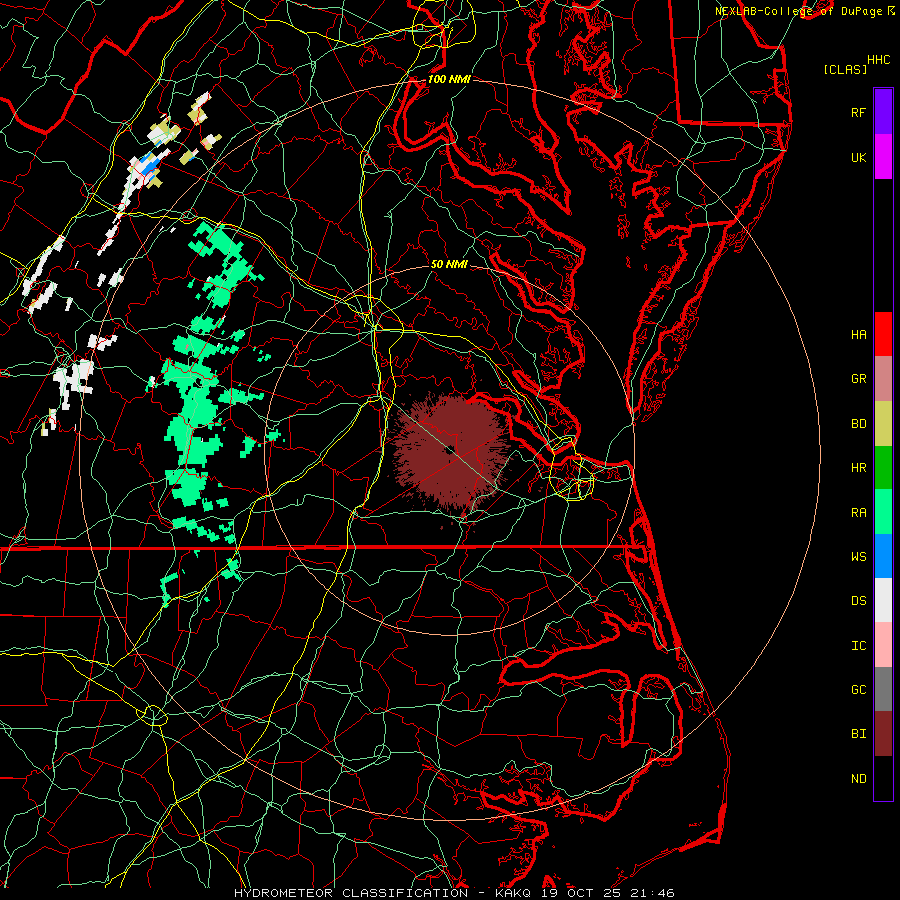Click the UK magenta legend swatch
This screenshot has width=900, height=900.
(x=883, y=157)
